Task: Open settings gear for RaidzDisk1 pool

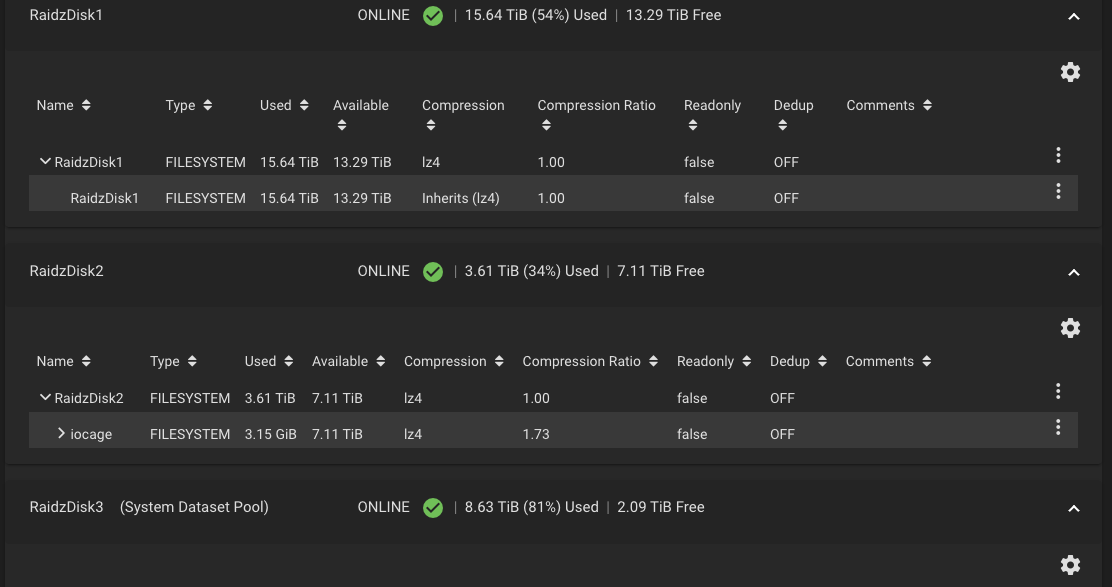Action: click(1069, 72)
